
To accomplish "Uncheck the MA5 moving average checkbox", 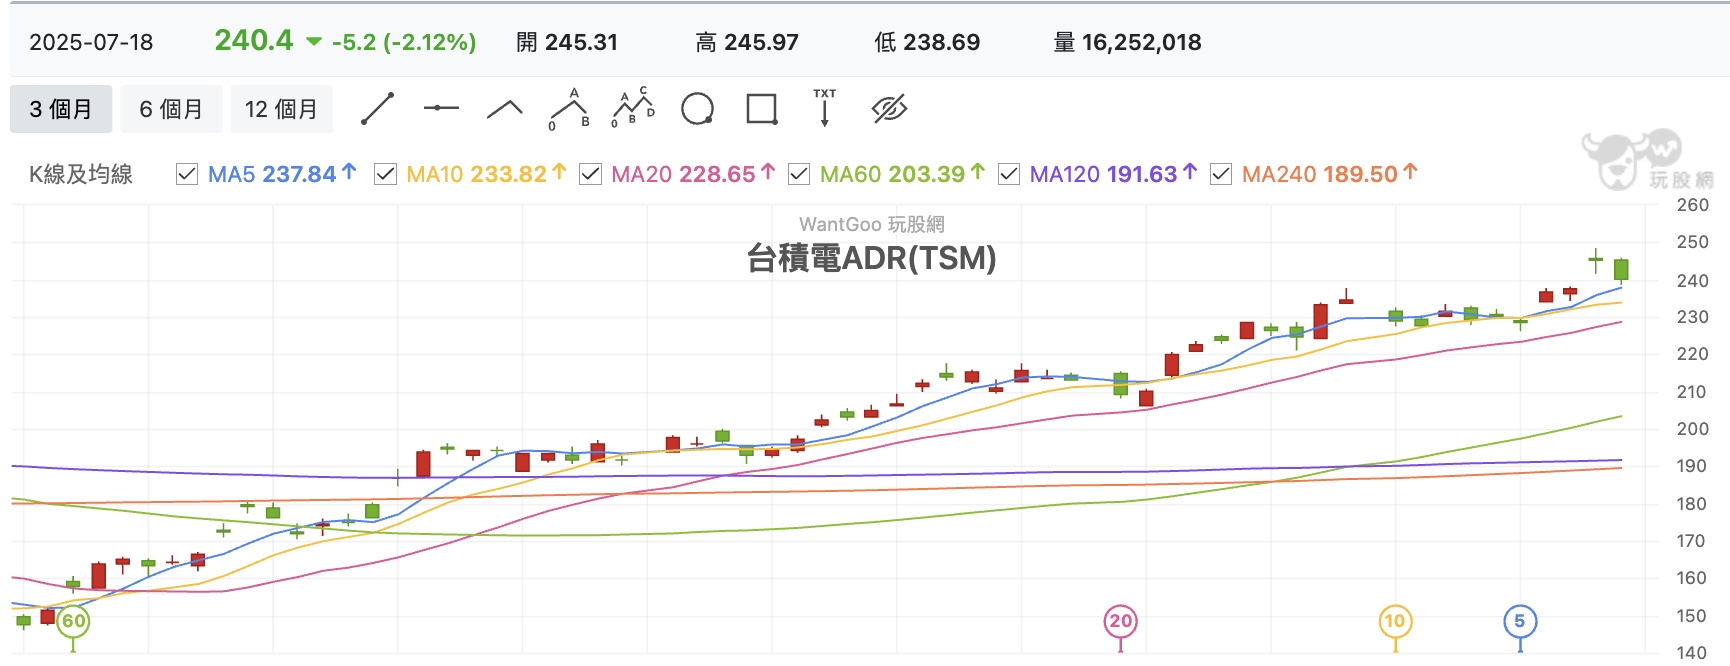I will (x=186, y=174).
